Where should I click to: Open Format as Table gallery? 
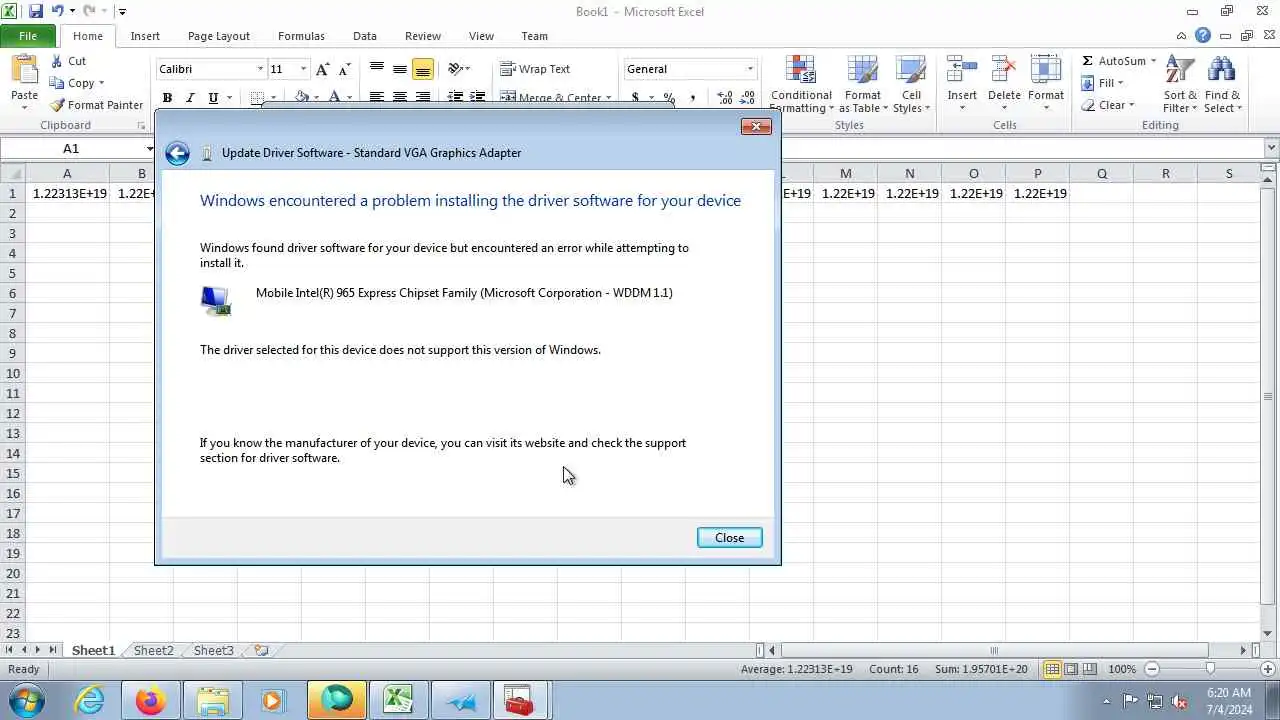(863, 84)
